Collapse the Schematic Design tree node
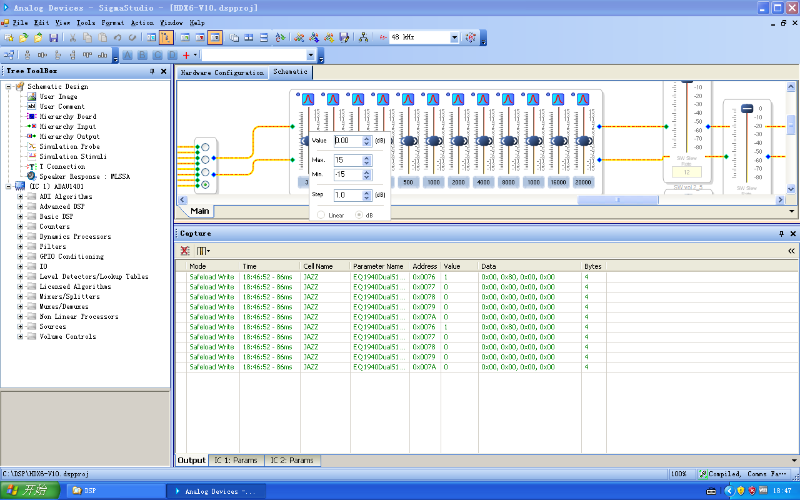The image size is (800, 500). point(8,86)
